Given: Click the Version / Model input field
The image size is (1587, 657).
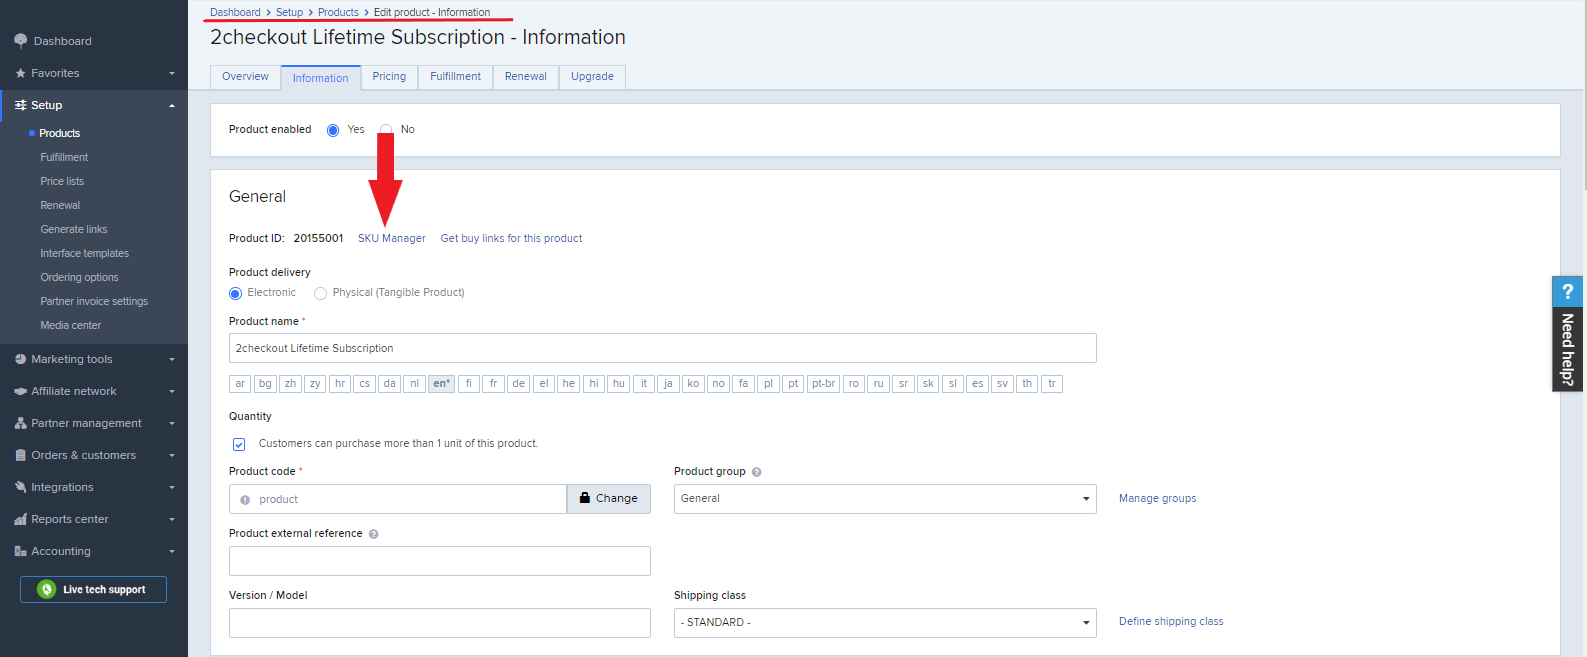Looking at the screenshot, I should tap(440, 623).
